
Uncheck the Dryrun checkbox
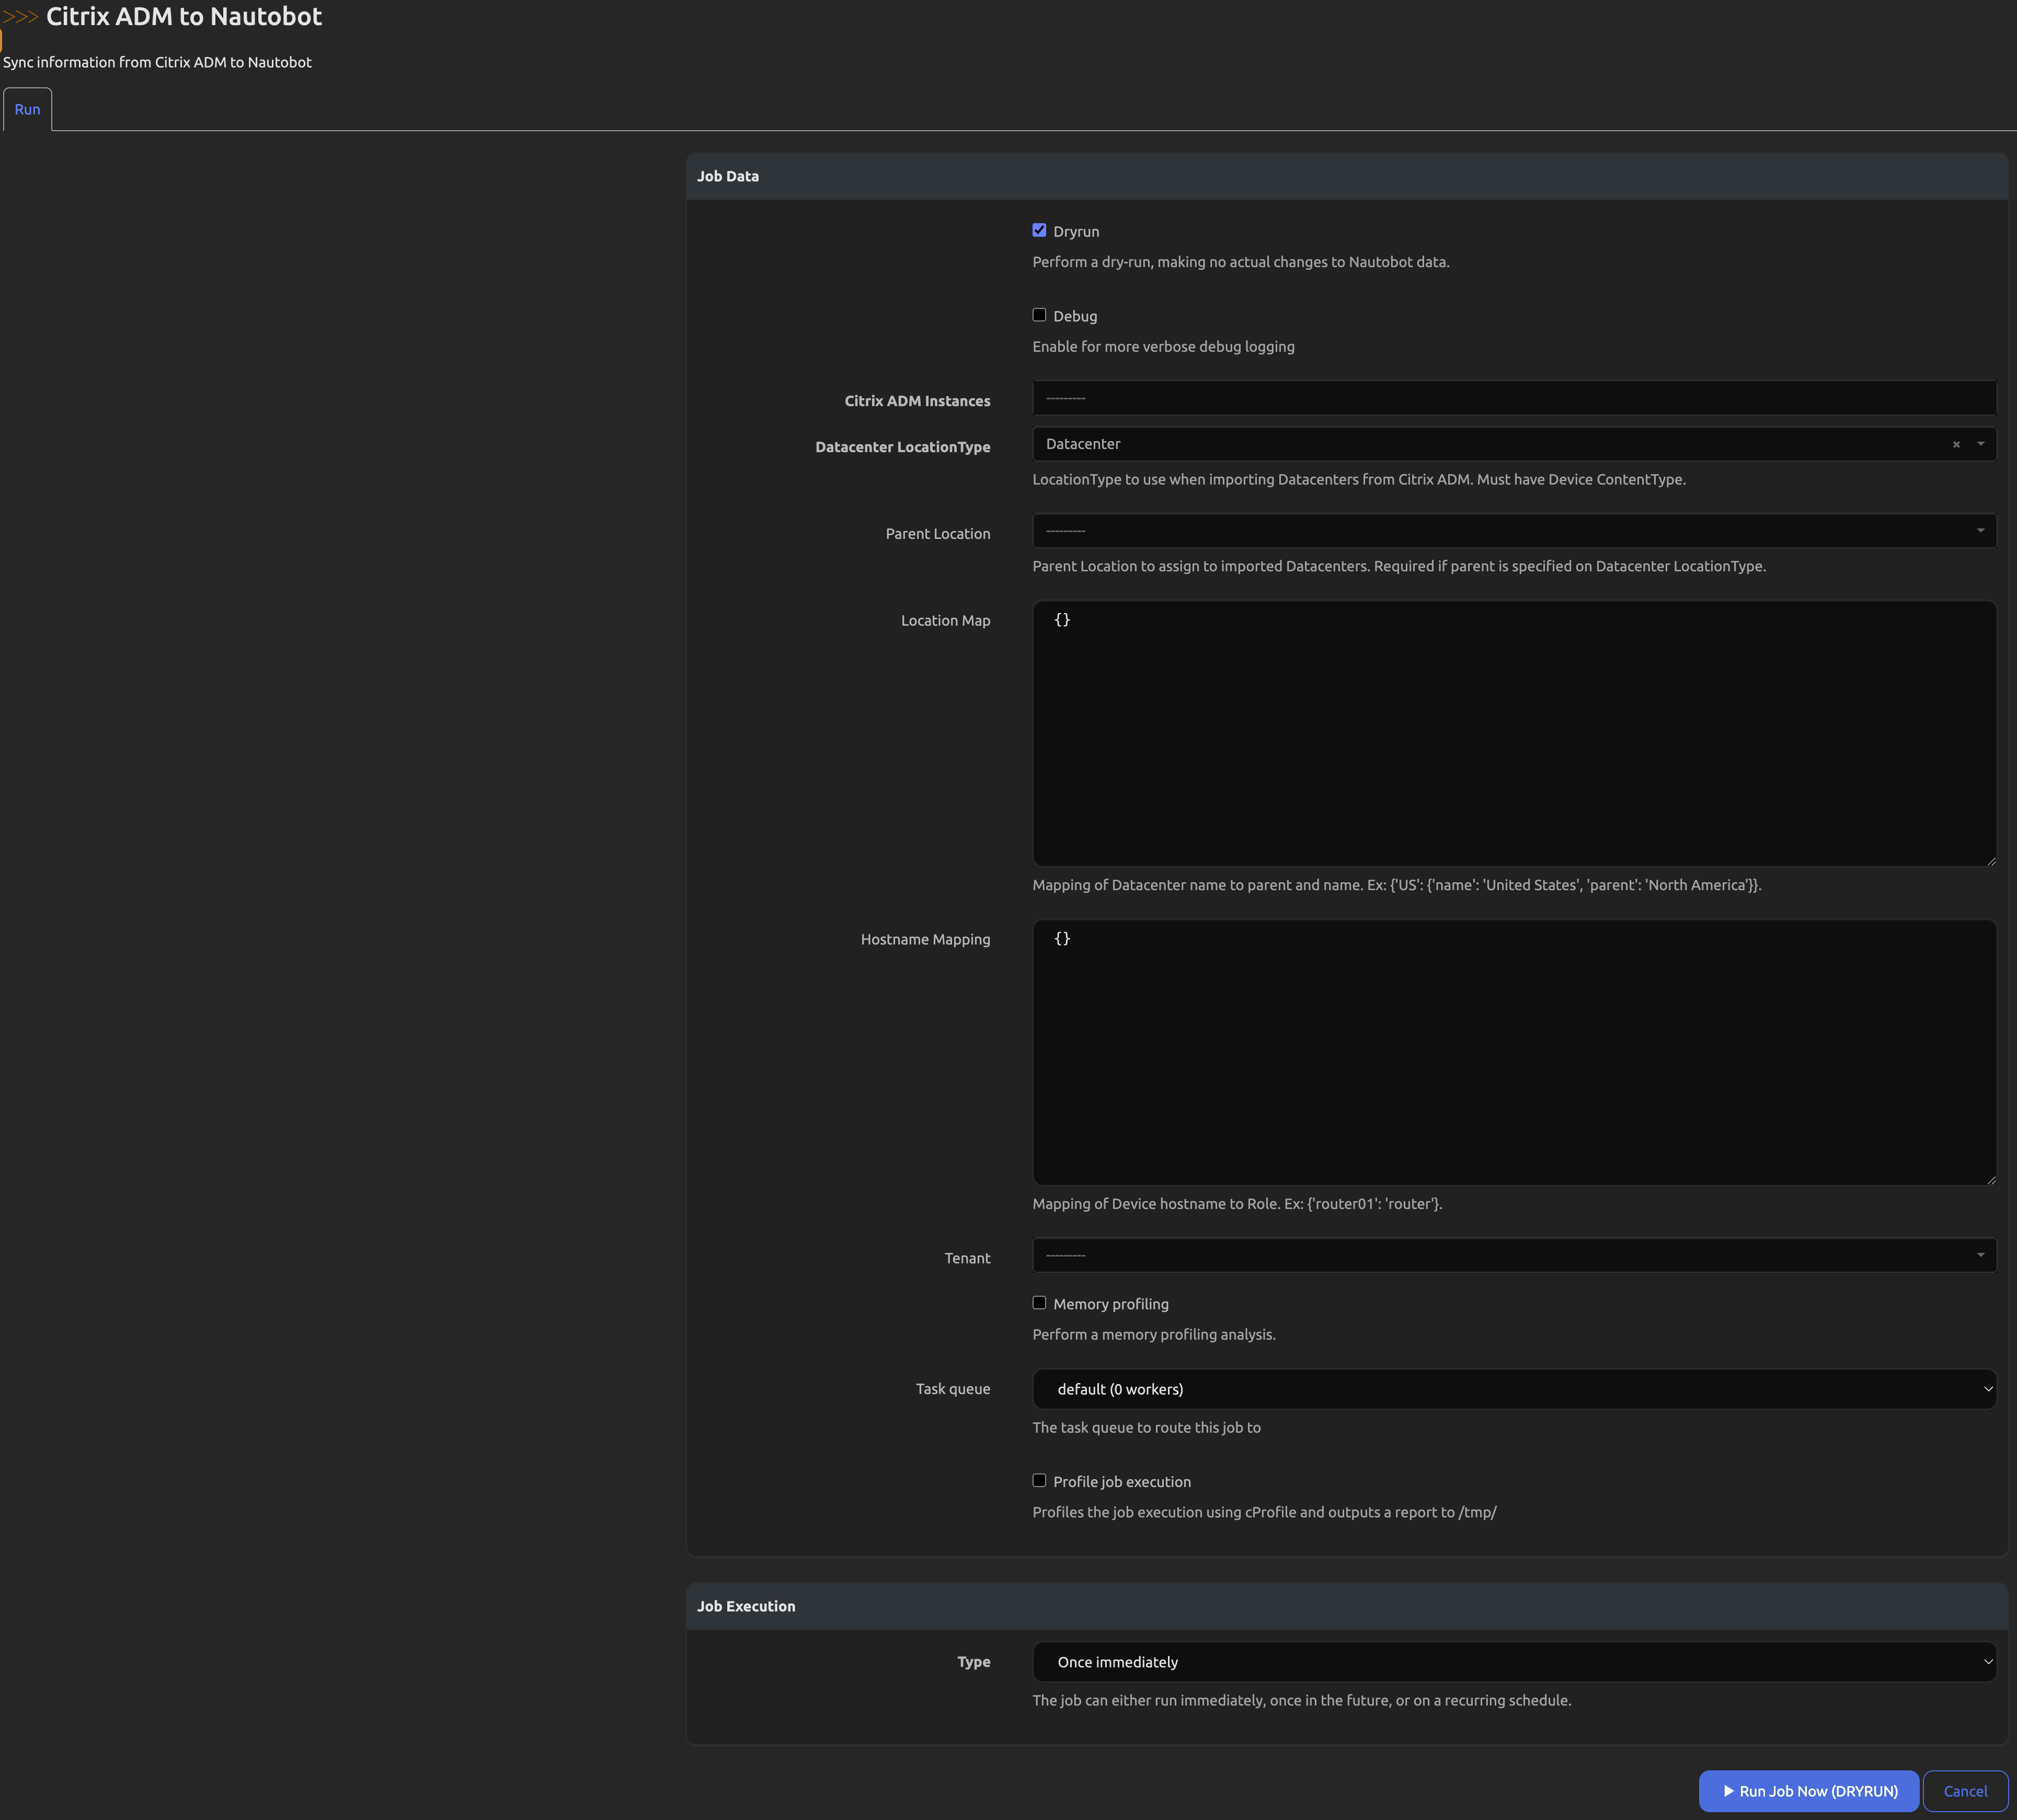[x=1039, y=231]
